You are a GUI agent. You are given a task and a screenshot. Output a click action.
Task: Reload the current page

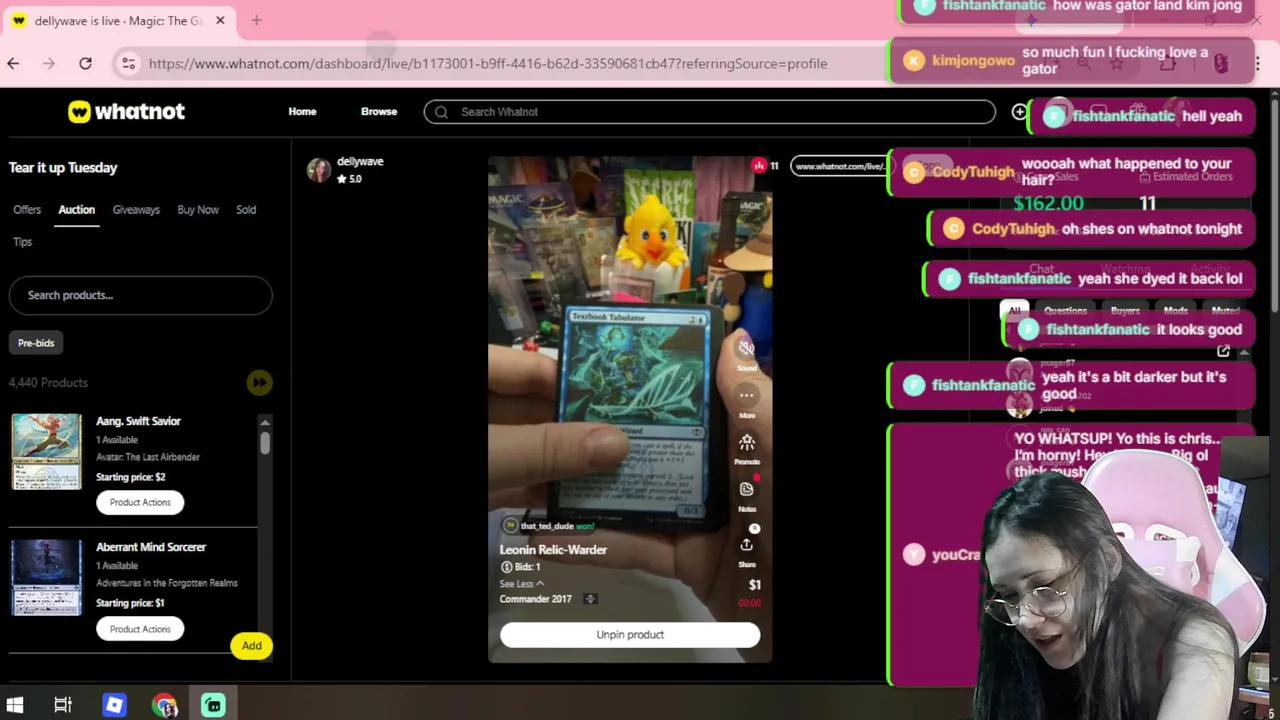[x=85, y=63]
